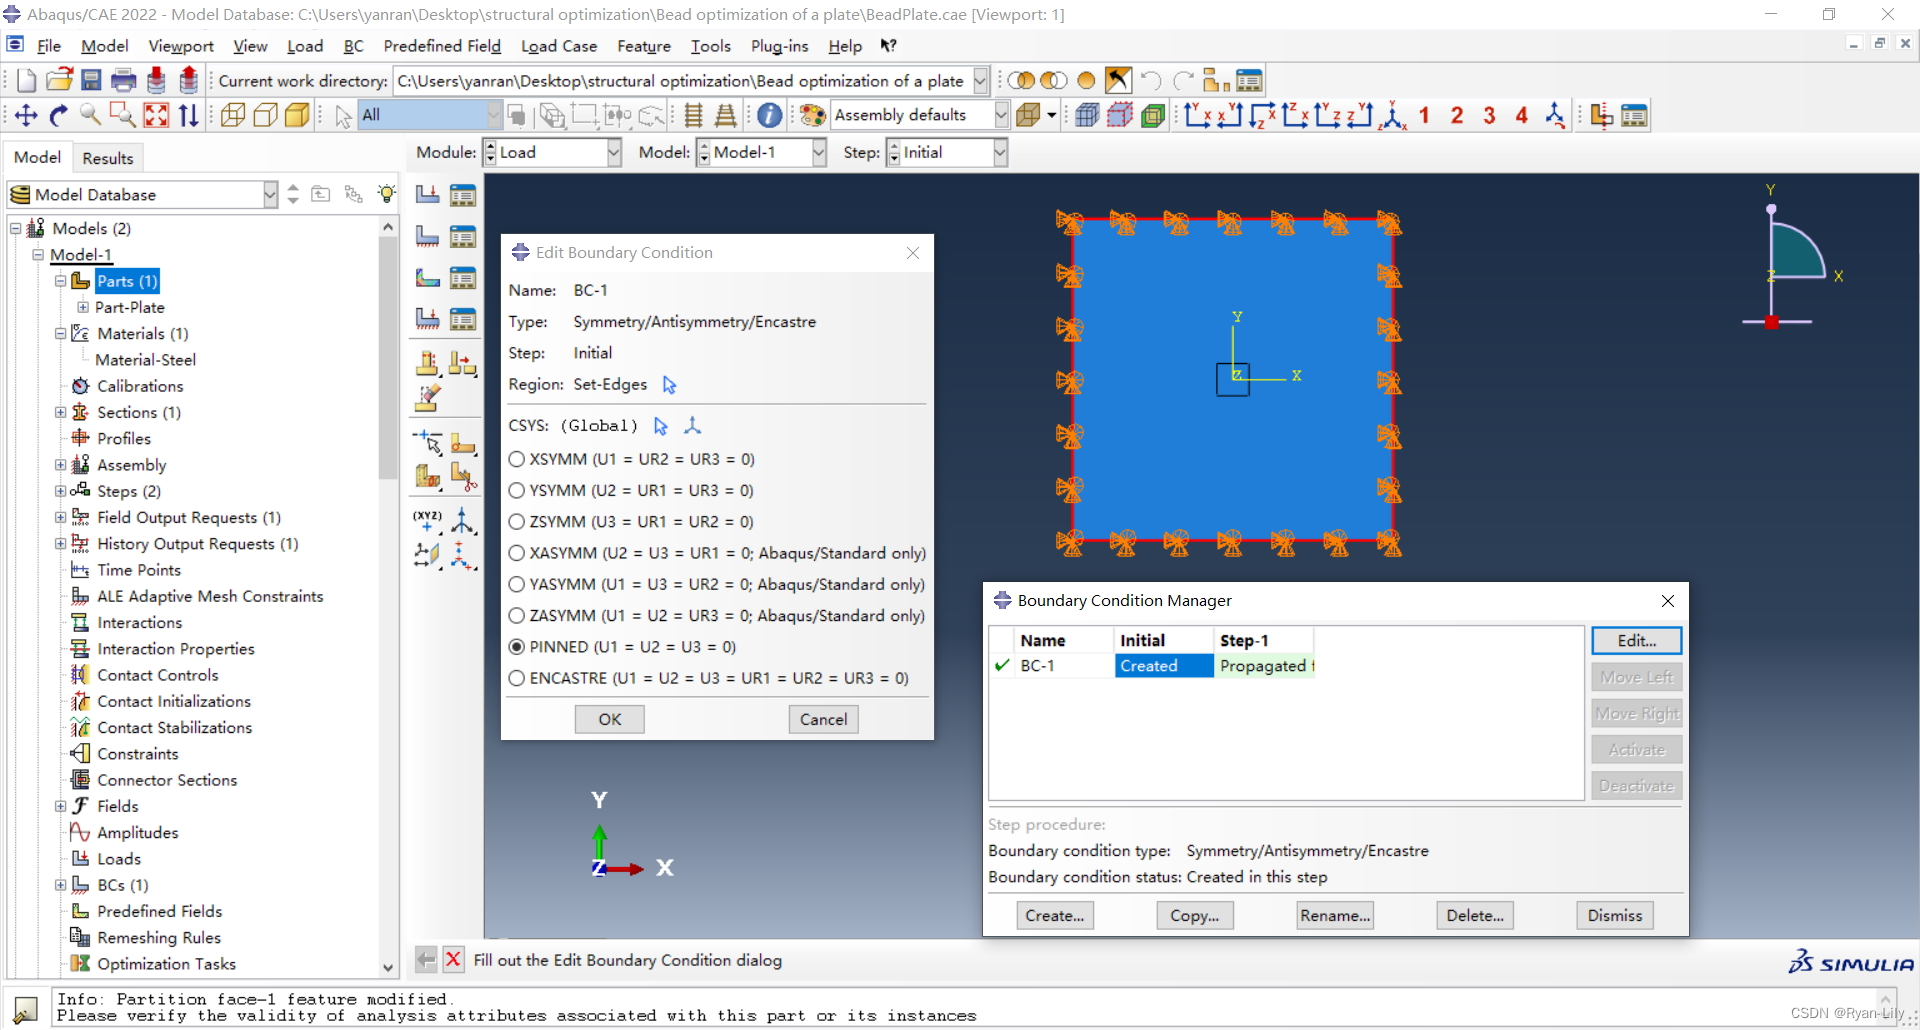
Task: Print the viewport using the printer icon
Action: point(124,81)
